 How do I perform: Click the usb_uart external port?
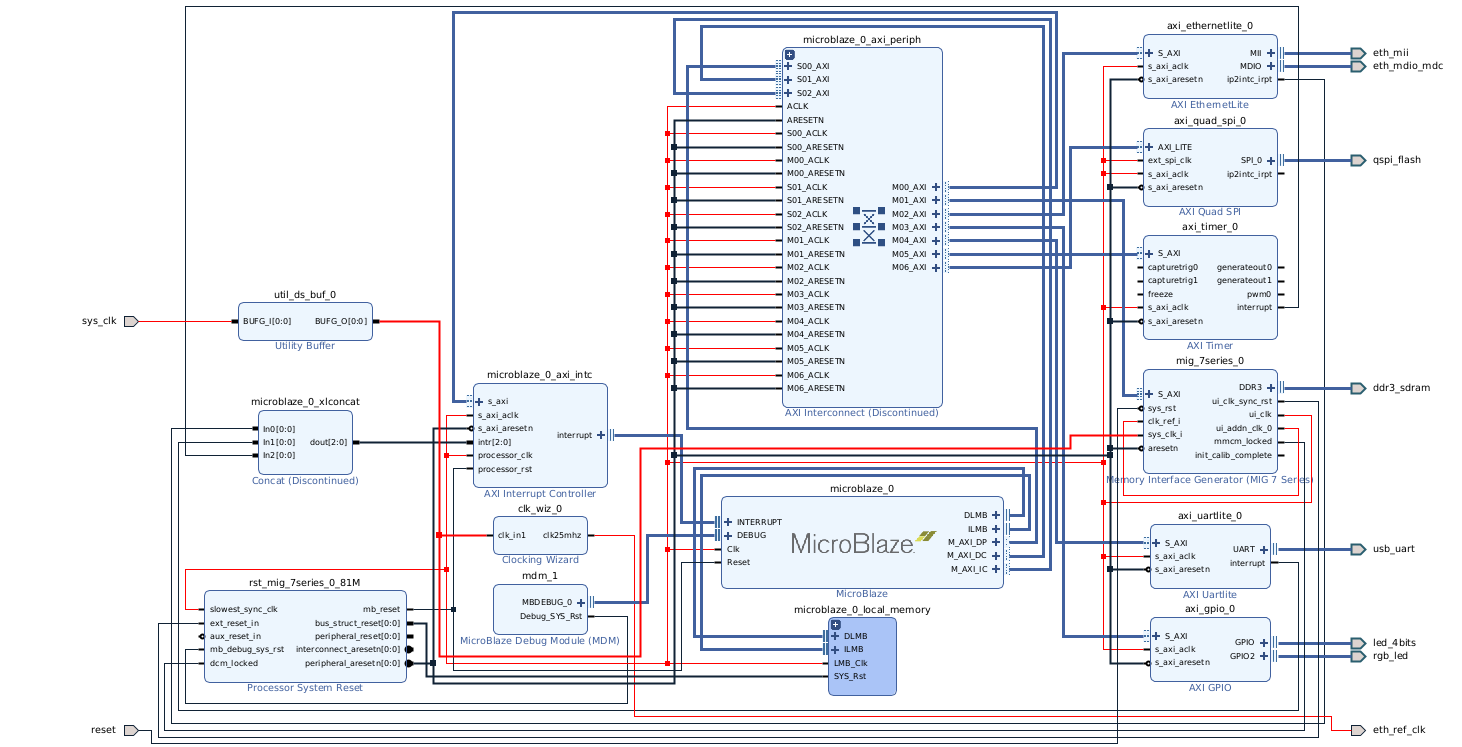tap(1356, 548)
